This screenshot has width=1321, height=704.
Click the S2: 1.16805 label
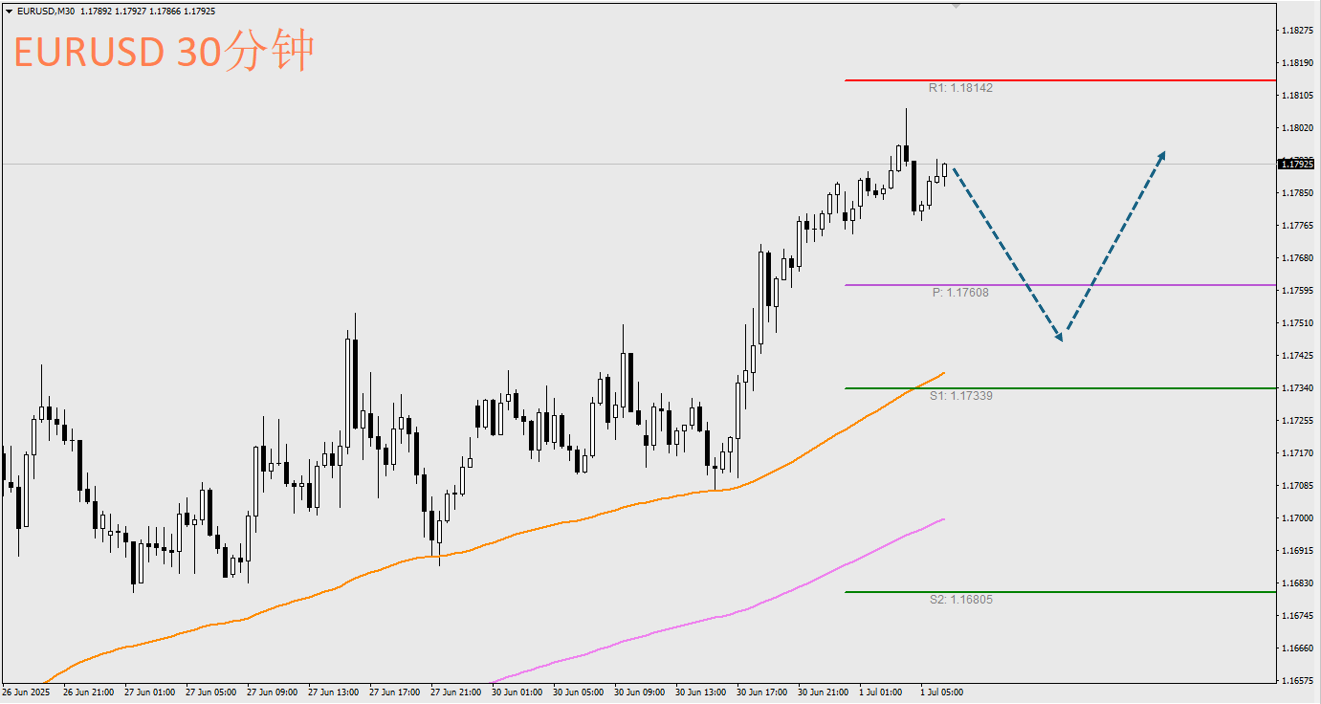[960, 600]
